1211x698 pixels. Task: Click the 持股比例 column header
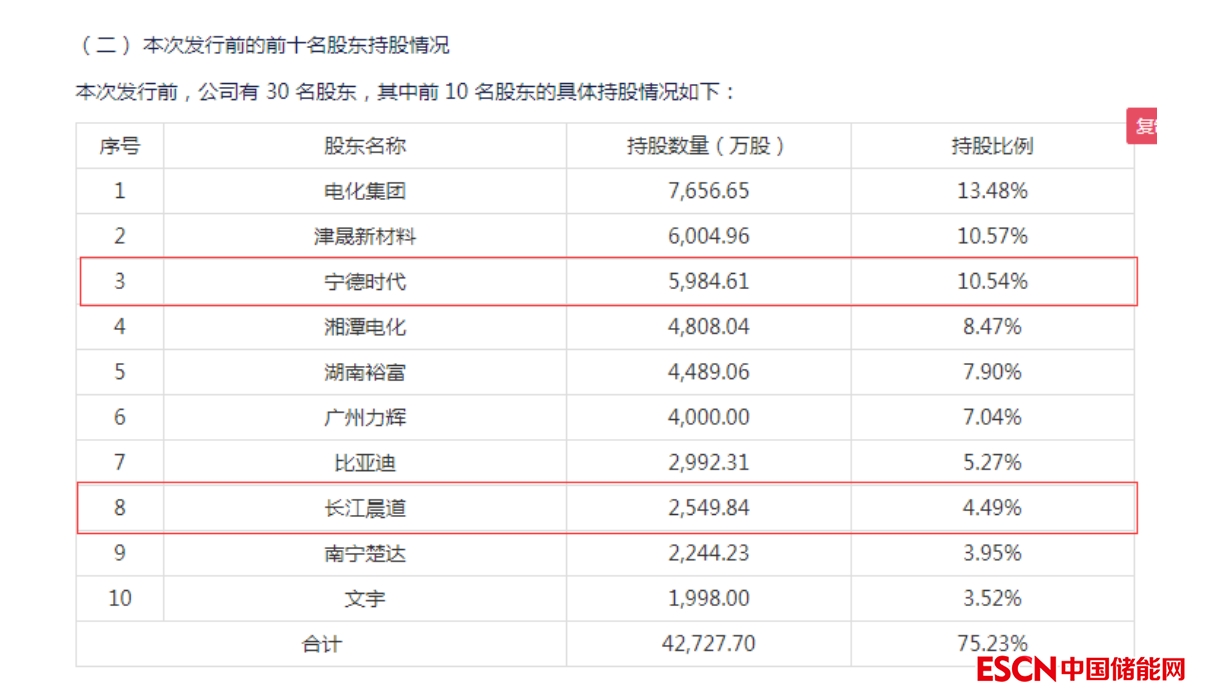pyautogui.click(x=992, y=146)
